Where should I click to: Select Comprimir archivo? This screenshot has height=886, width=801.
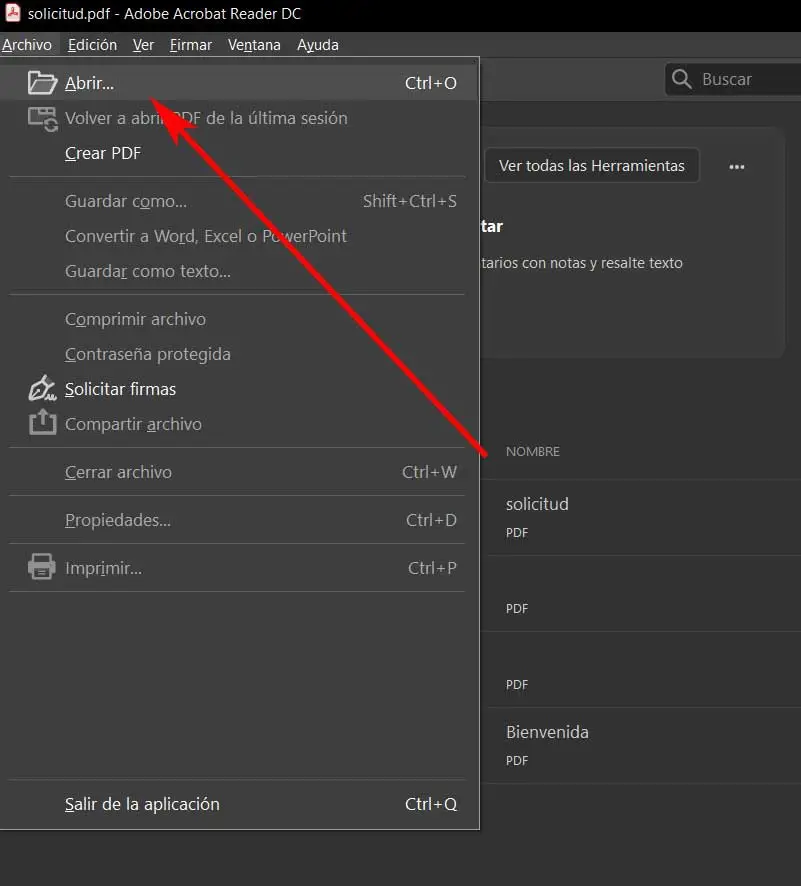pyautogui.click(x=240, y=319)
